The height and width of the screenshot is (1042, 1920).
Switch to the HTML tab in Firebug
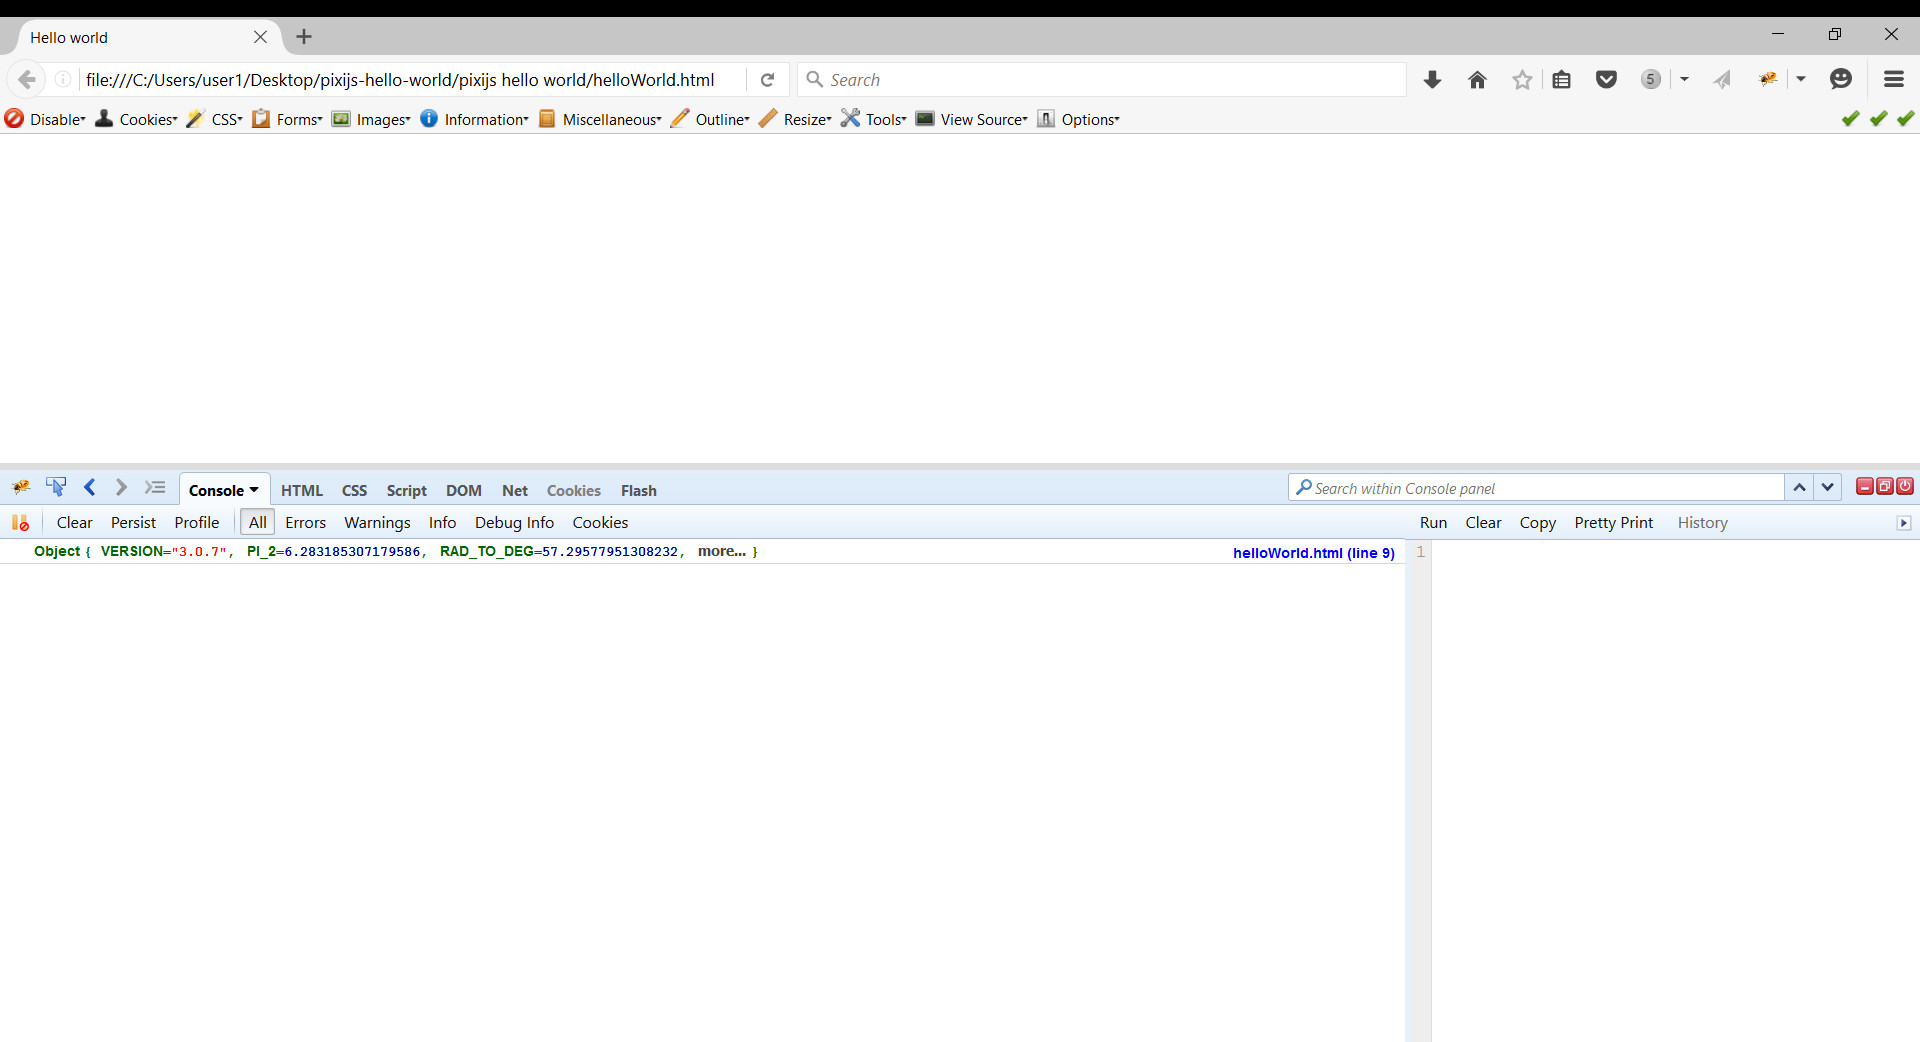click(x=301, y=490)
